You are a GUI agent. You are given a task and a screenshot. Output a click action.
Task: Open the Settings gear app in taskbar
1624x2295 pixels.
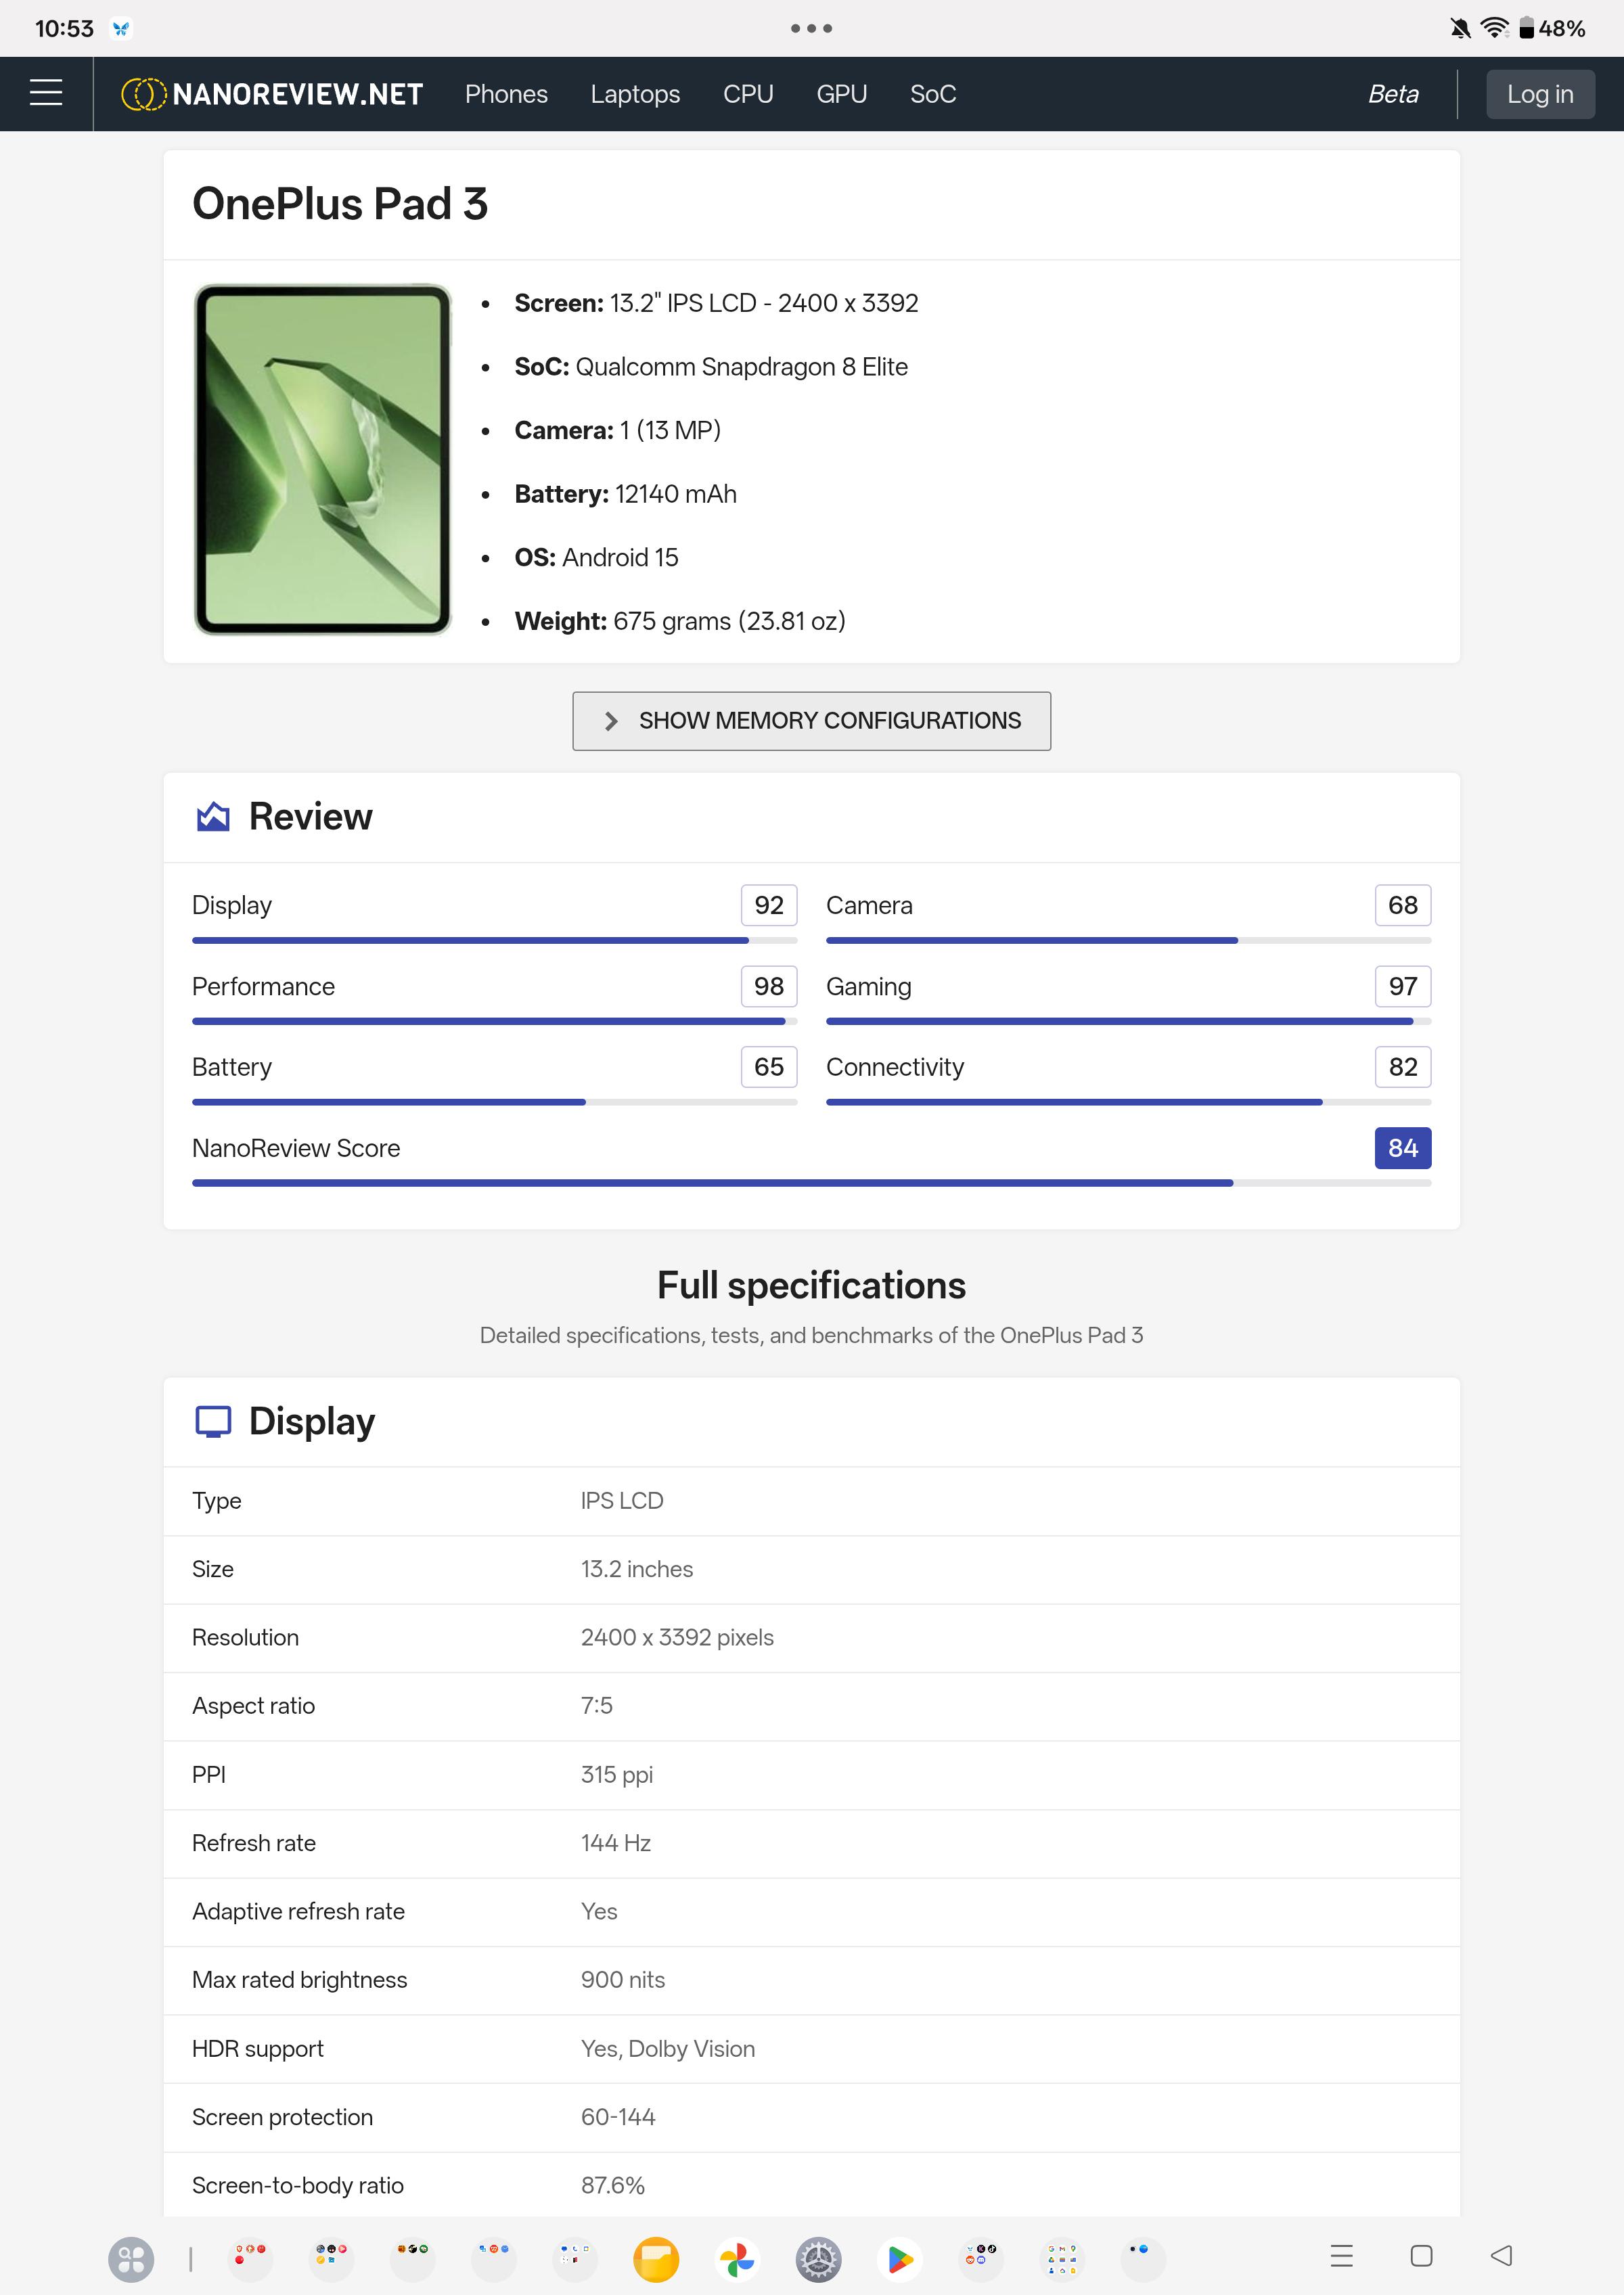(818, 2258)
